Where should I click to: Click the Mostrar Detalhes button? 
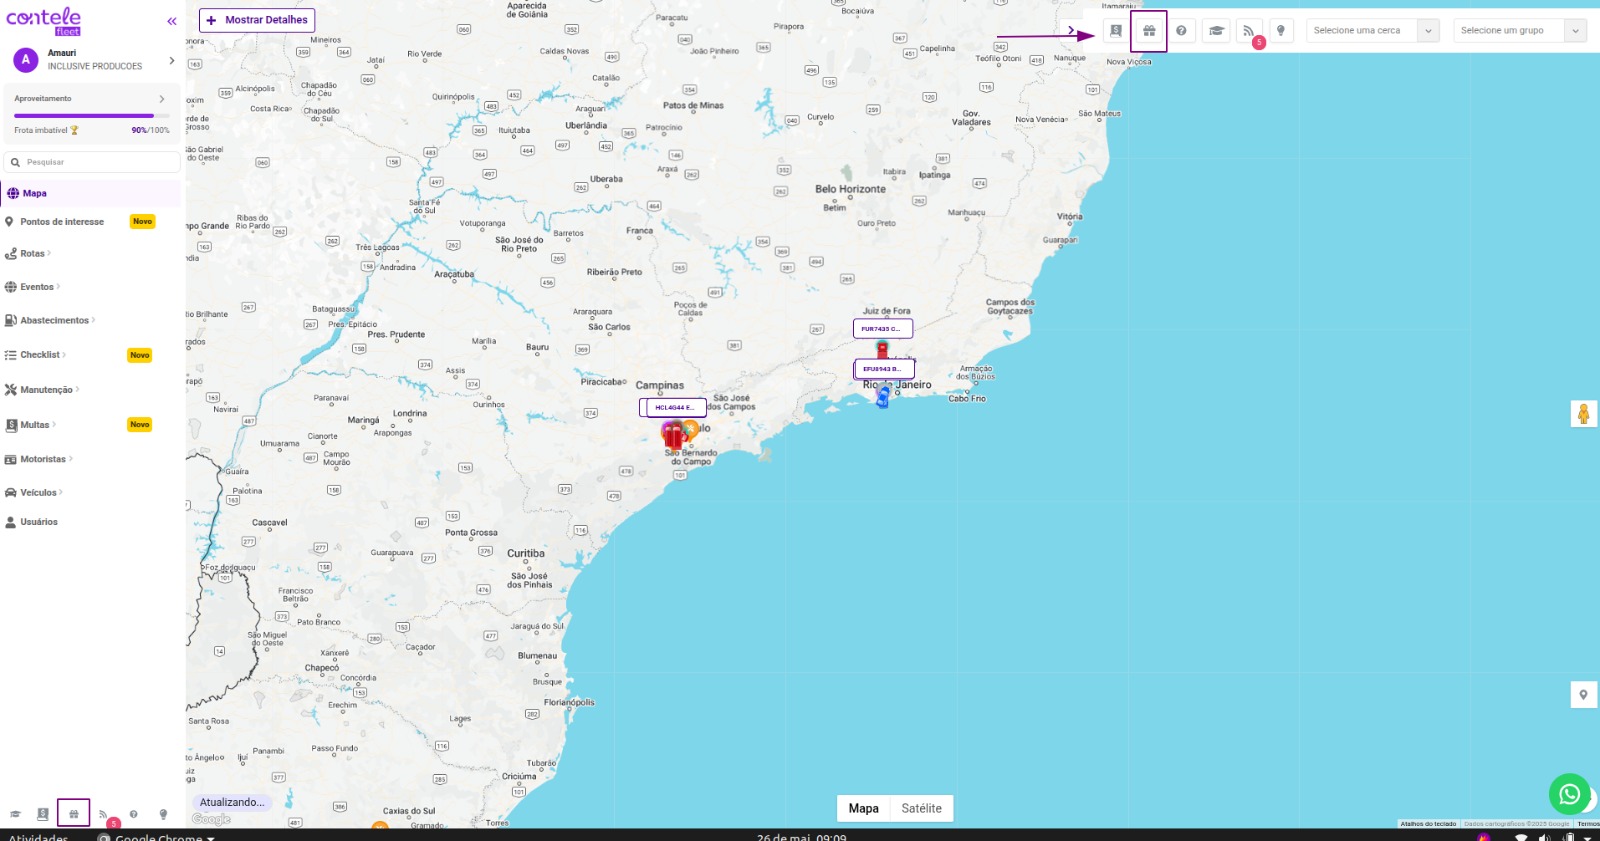257,20
